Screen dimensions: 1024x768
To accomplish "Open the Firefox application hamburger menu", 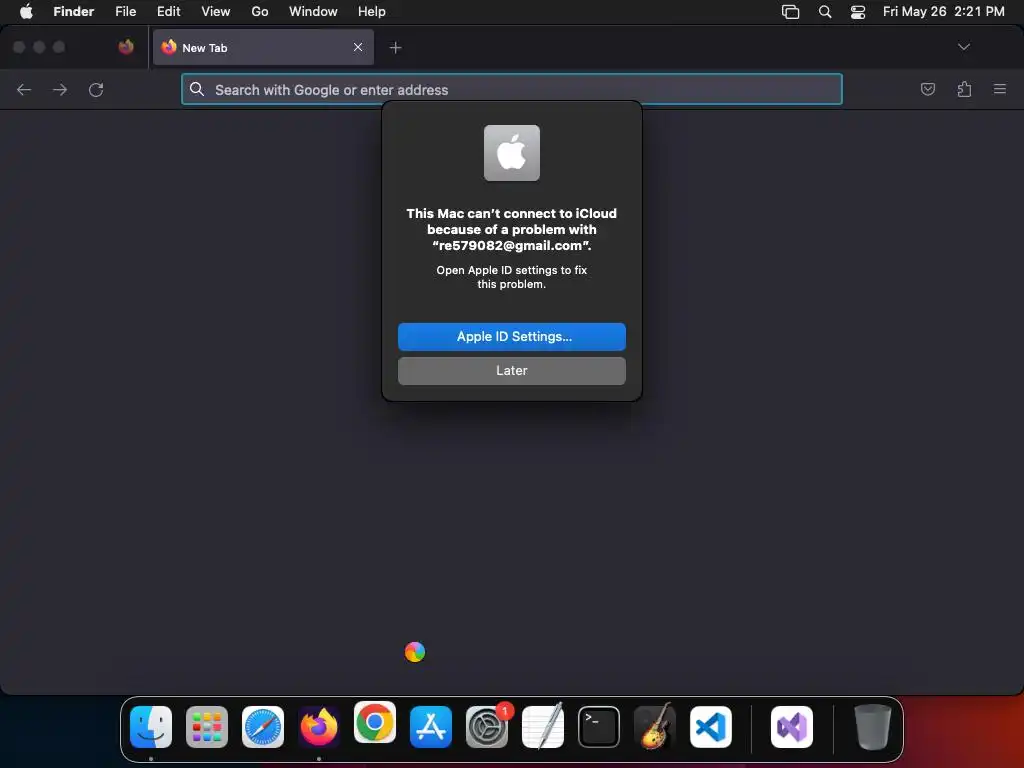I will coord(999,89).
